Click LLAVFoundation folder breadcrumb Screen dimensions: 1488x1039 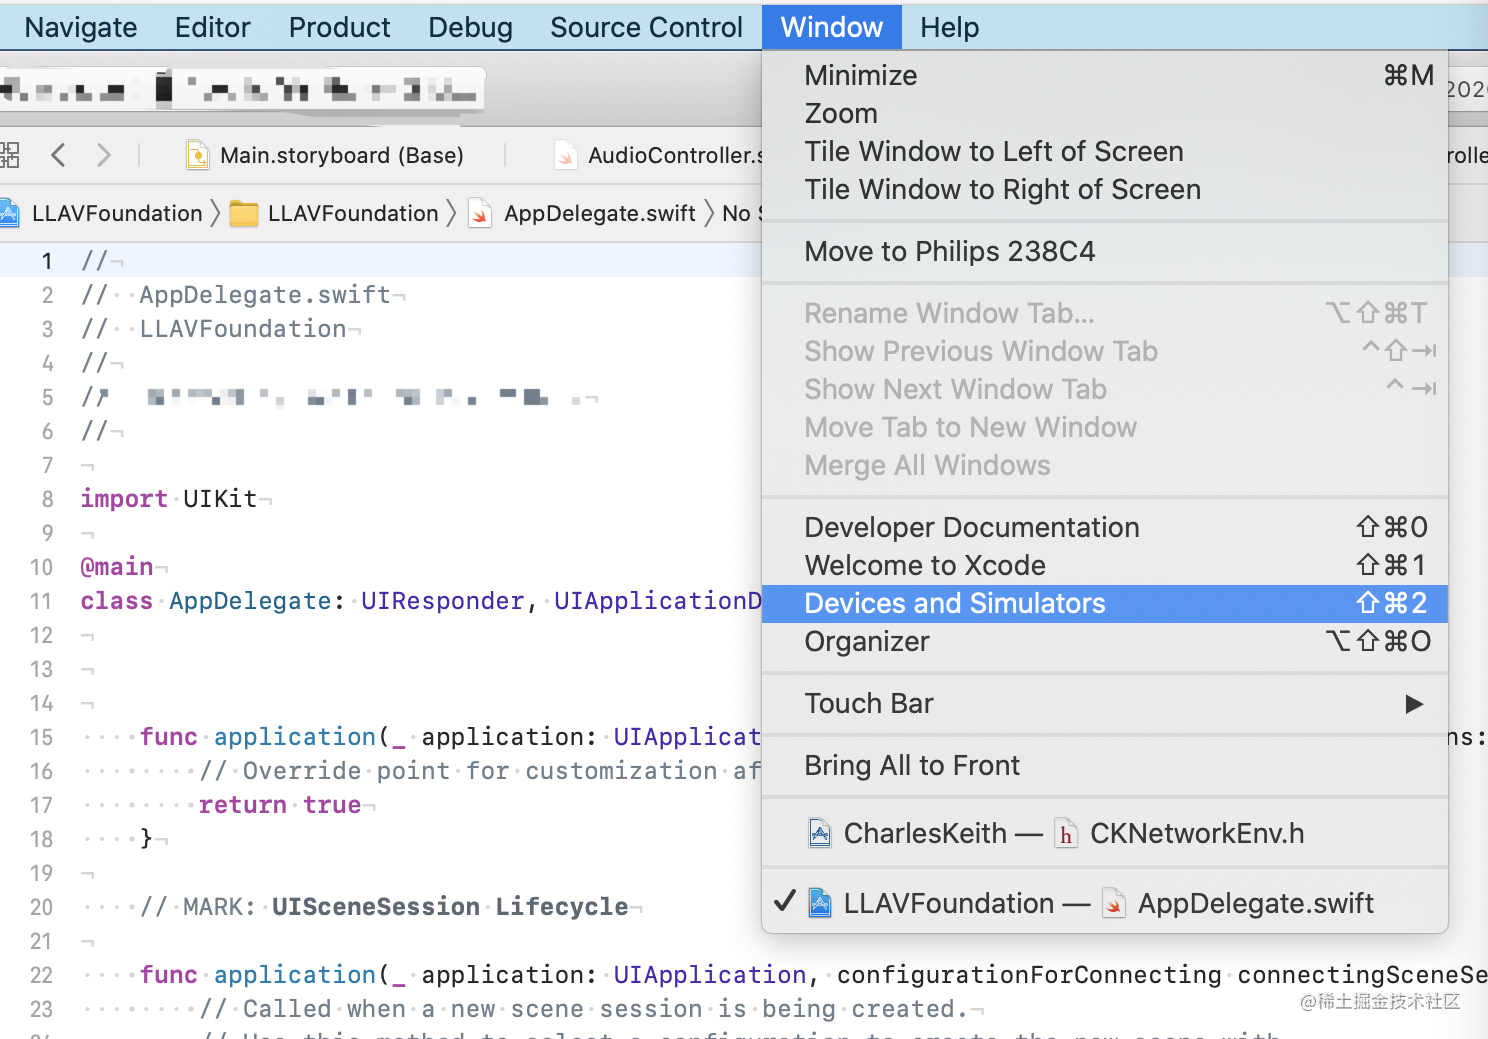point(353,213)
